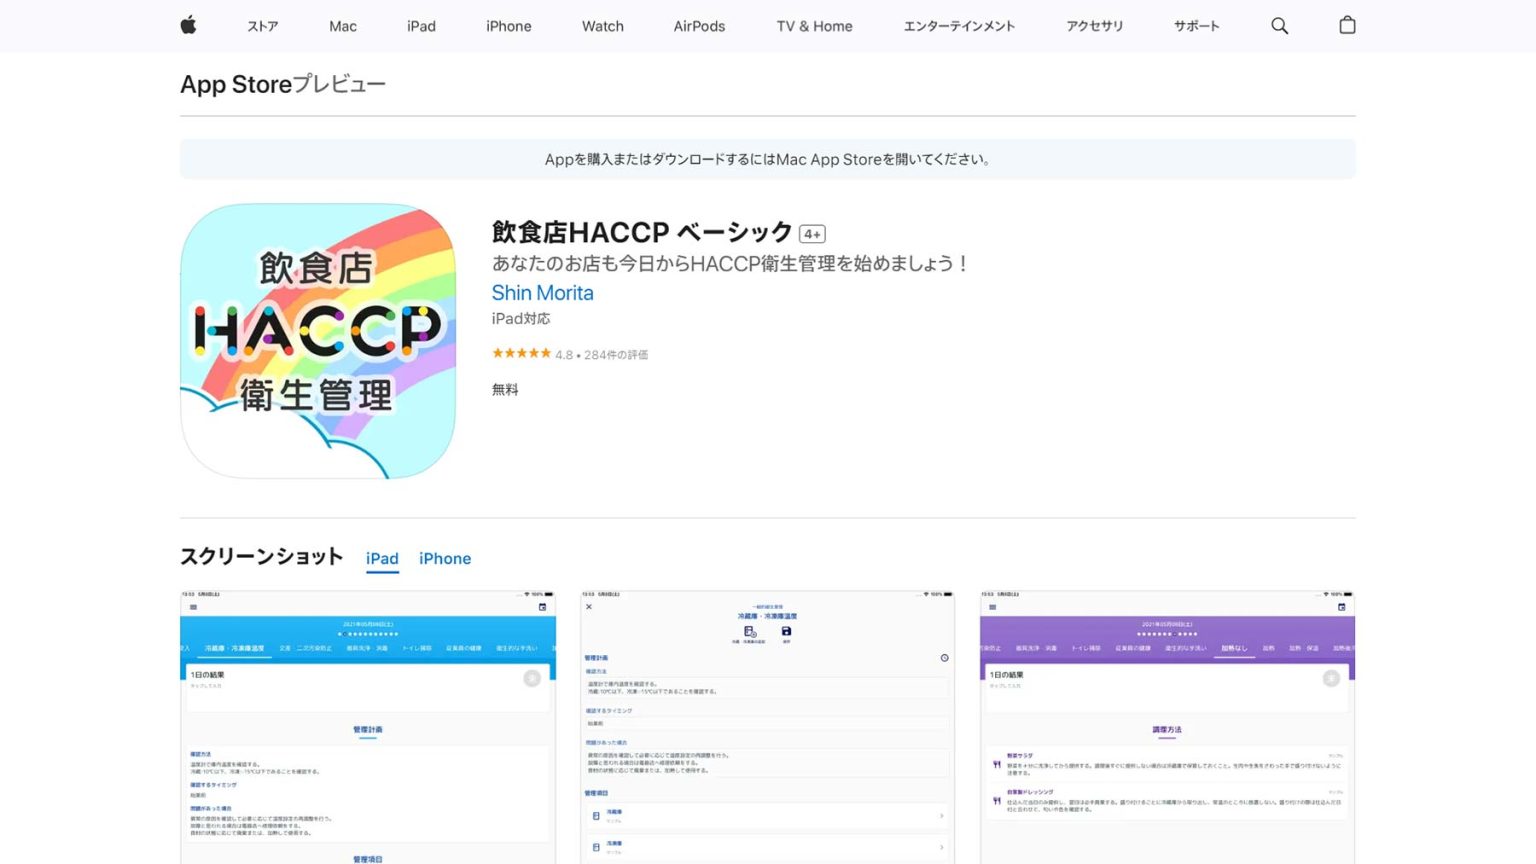Viewport: 1536px width, 864px height.
Task: Select エンターテインメント in the navigation
Action: coord(958,26)
